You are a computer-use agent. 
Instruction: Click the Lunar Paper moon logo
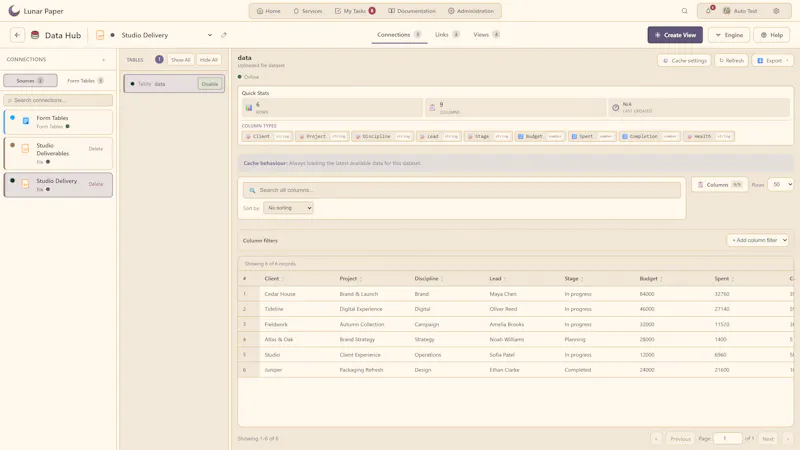[x=14, y=11]
